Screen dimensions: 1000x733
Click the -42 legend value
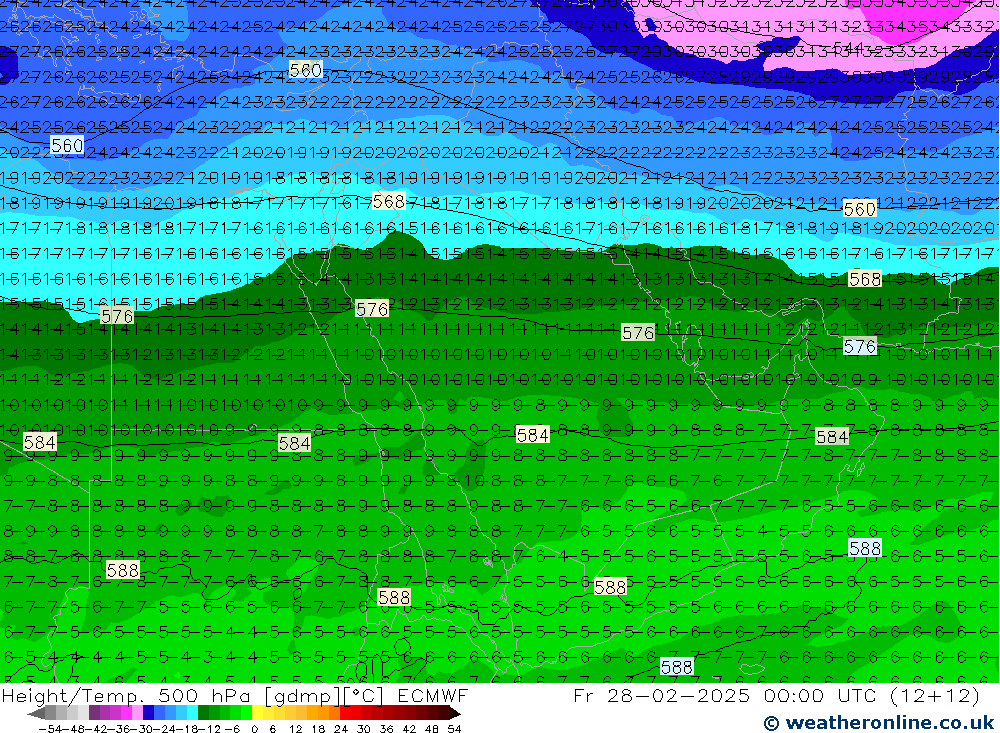(x=98, y=729)
